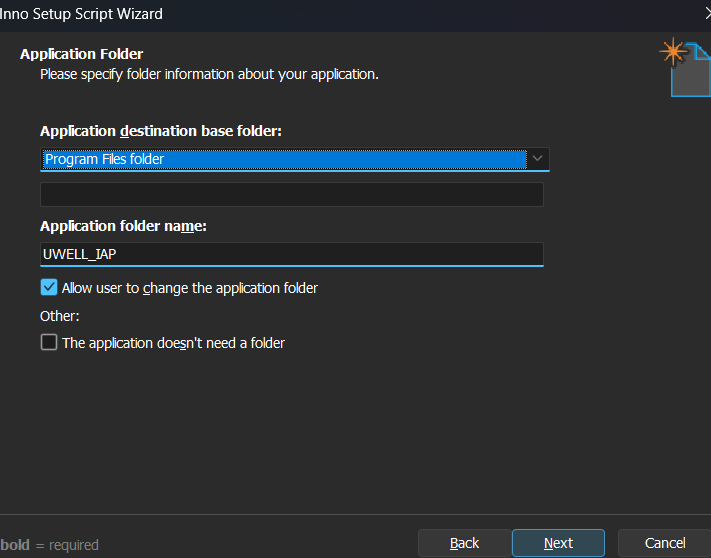Click the Other: label
The width and height of the screenshot is (711, 558).
point(60,316)
